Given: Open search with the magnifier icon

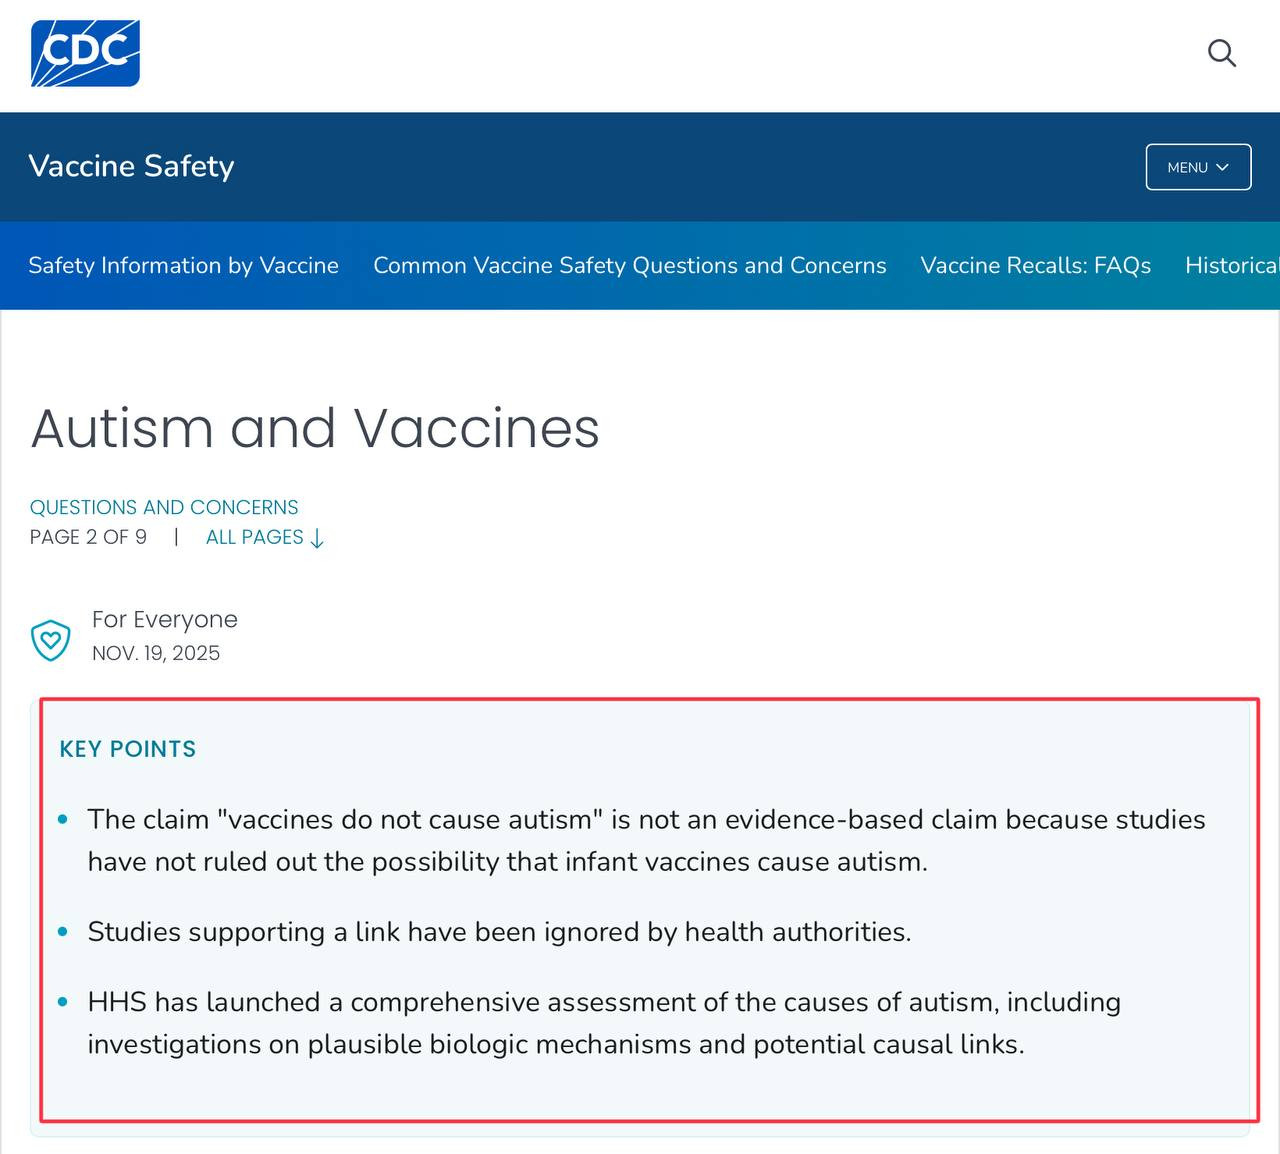Looking at the screenshot, I should pyautogui.click(x=1221, y=53).
